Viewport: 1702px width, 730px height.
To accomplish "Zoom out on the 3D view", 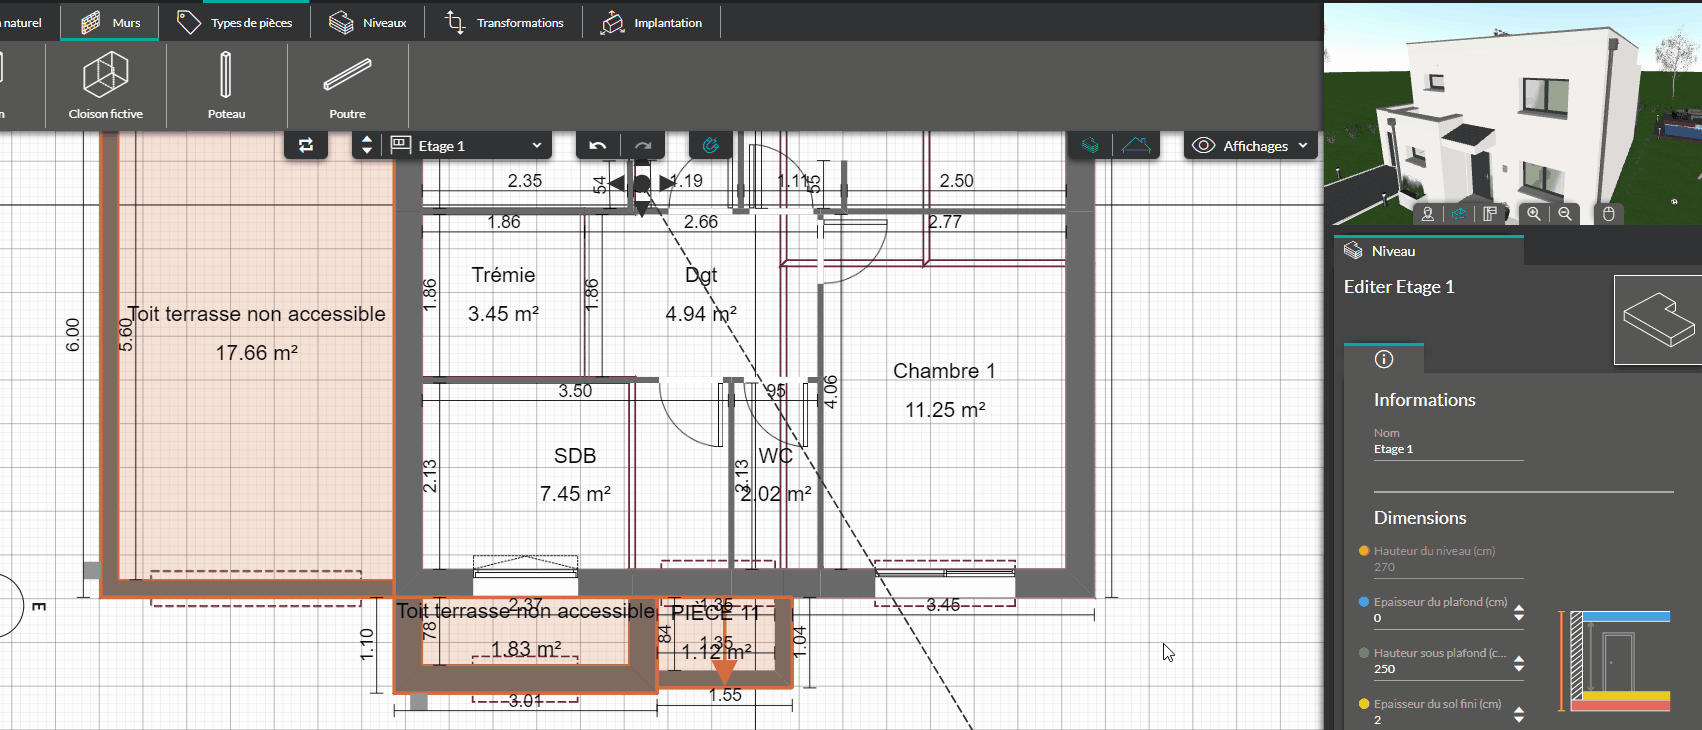I will 1565,214.
